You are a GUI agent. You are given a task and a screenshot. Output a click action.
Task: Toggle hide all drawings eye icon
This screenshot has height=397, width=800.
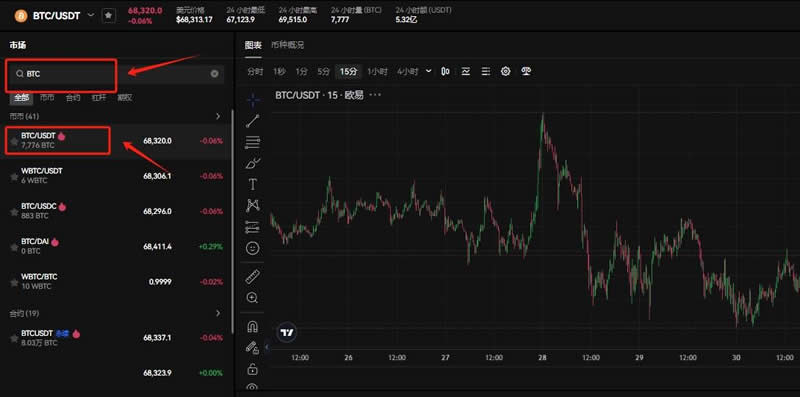click(x=253, y=387)
